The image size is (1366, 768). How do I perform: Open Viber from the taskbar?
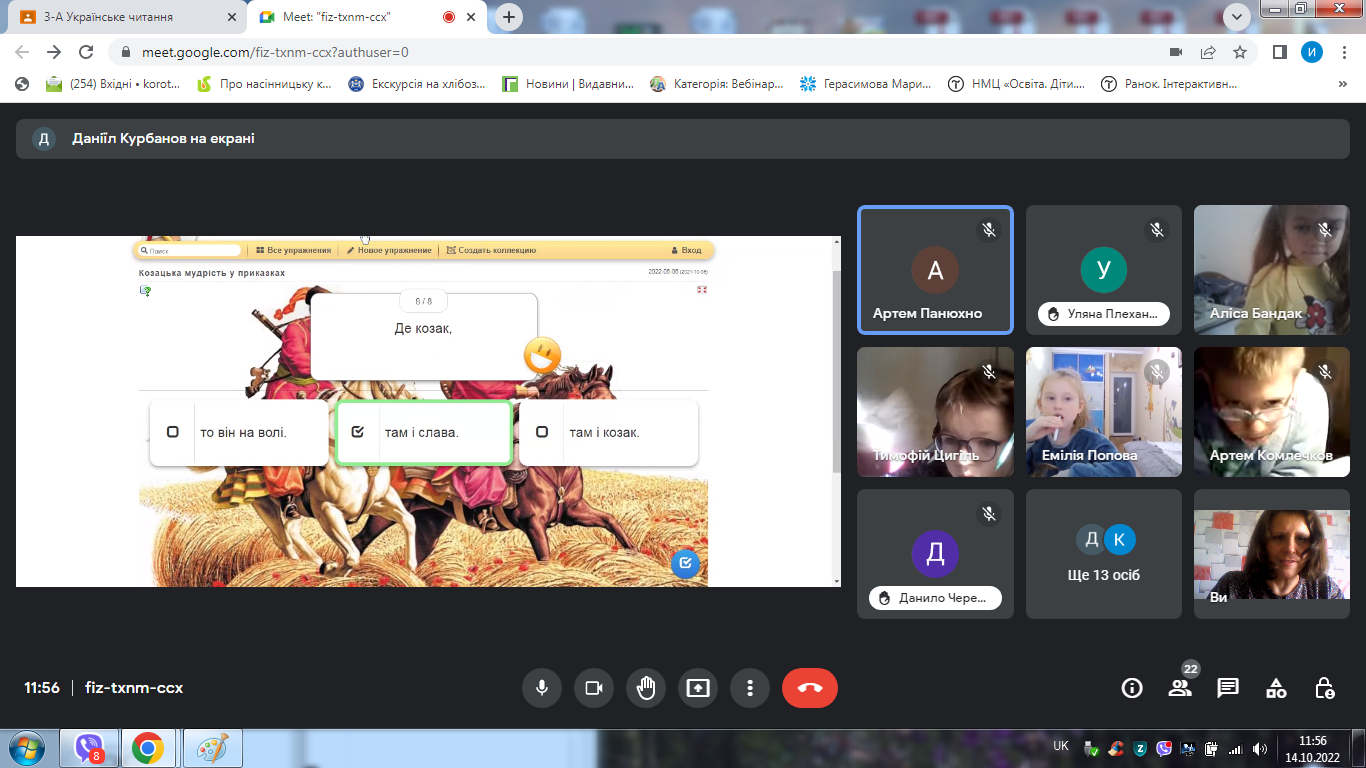tap(90, 748)
